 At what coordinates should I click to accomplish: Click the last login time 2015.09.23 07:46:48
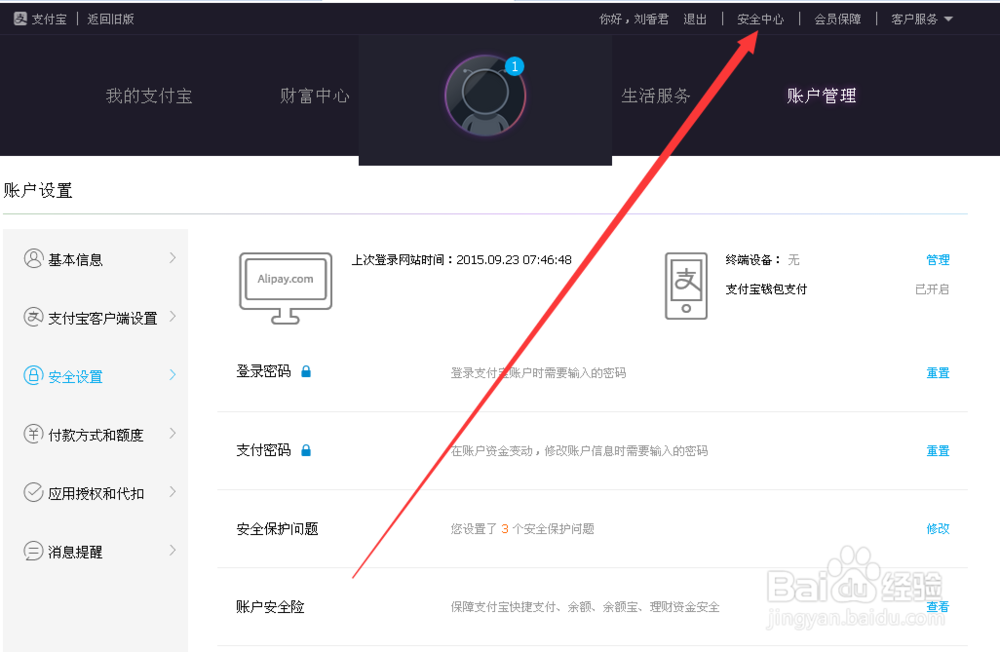point(514,260)
